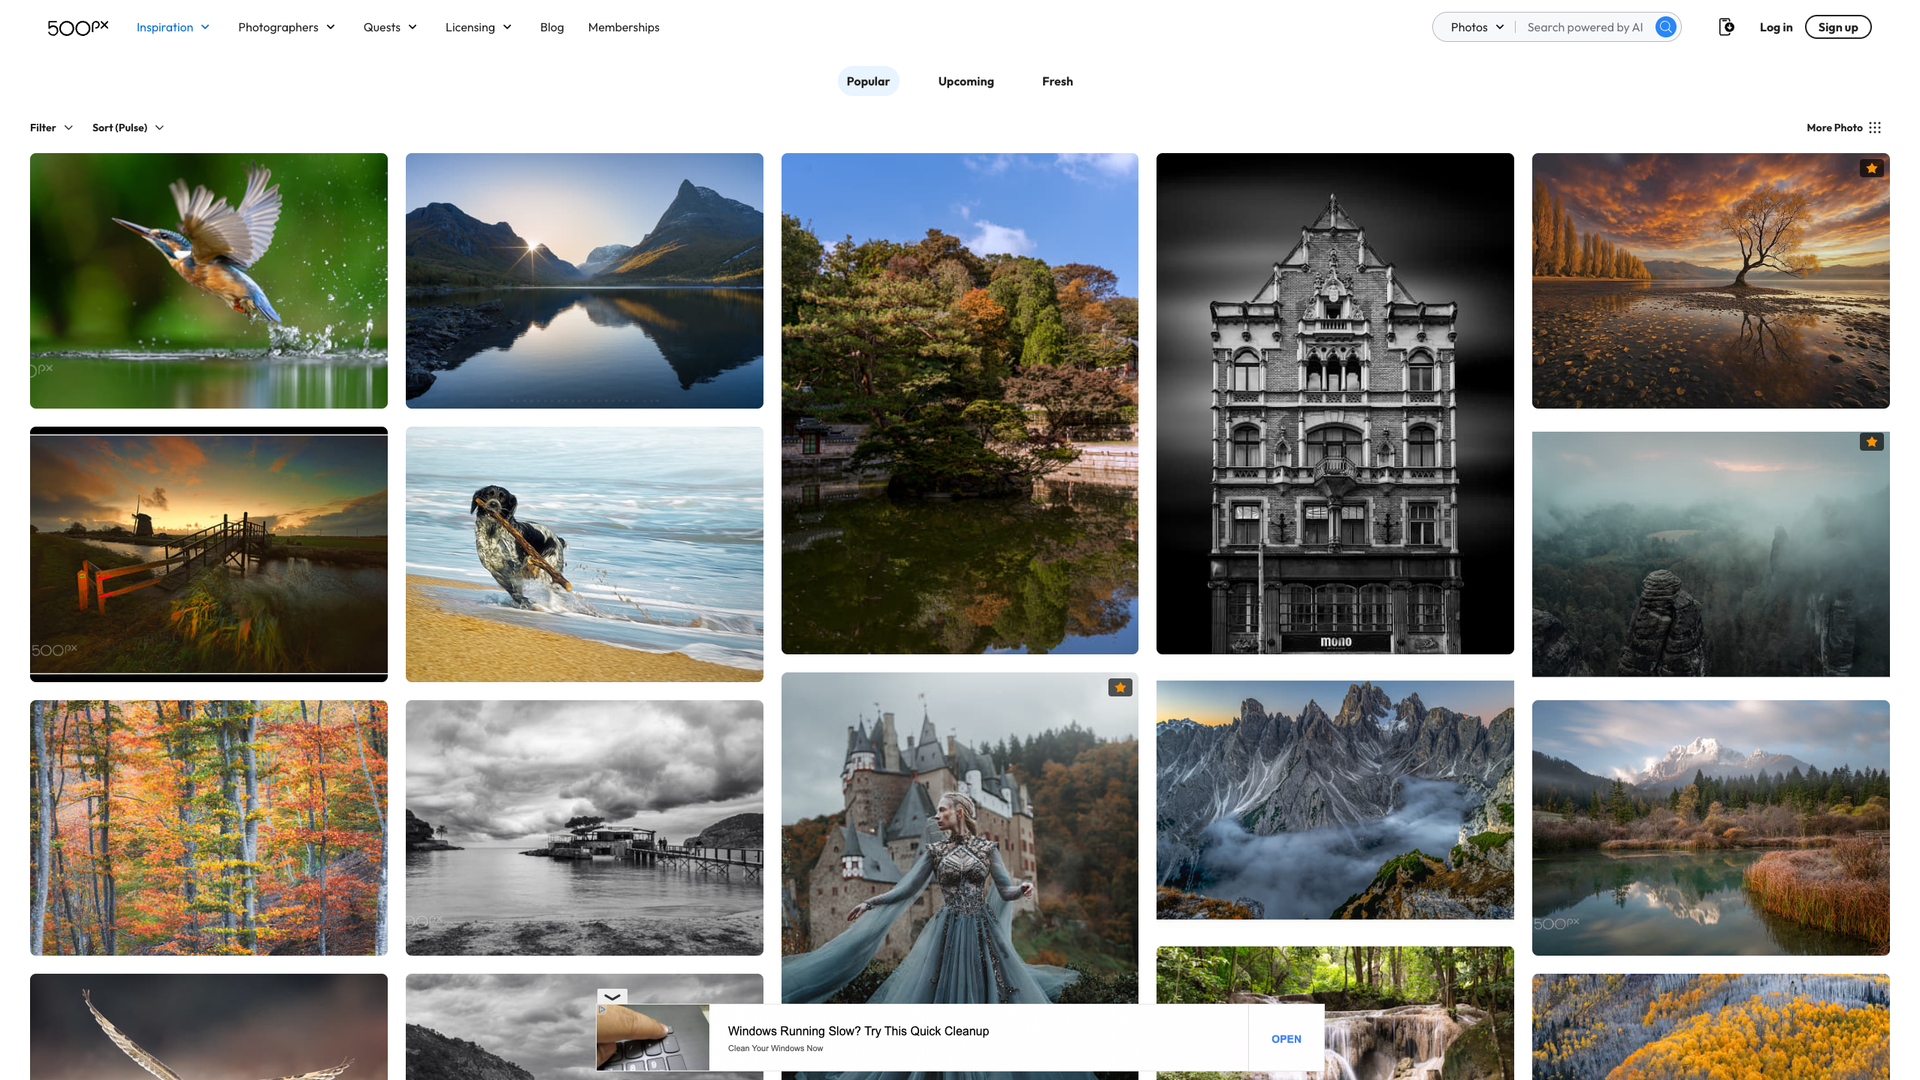Click the AdChoices icon on the banner ad
Viewport: 1920px width, 1080px height.
601,1007
